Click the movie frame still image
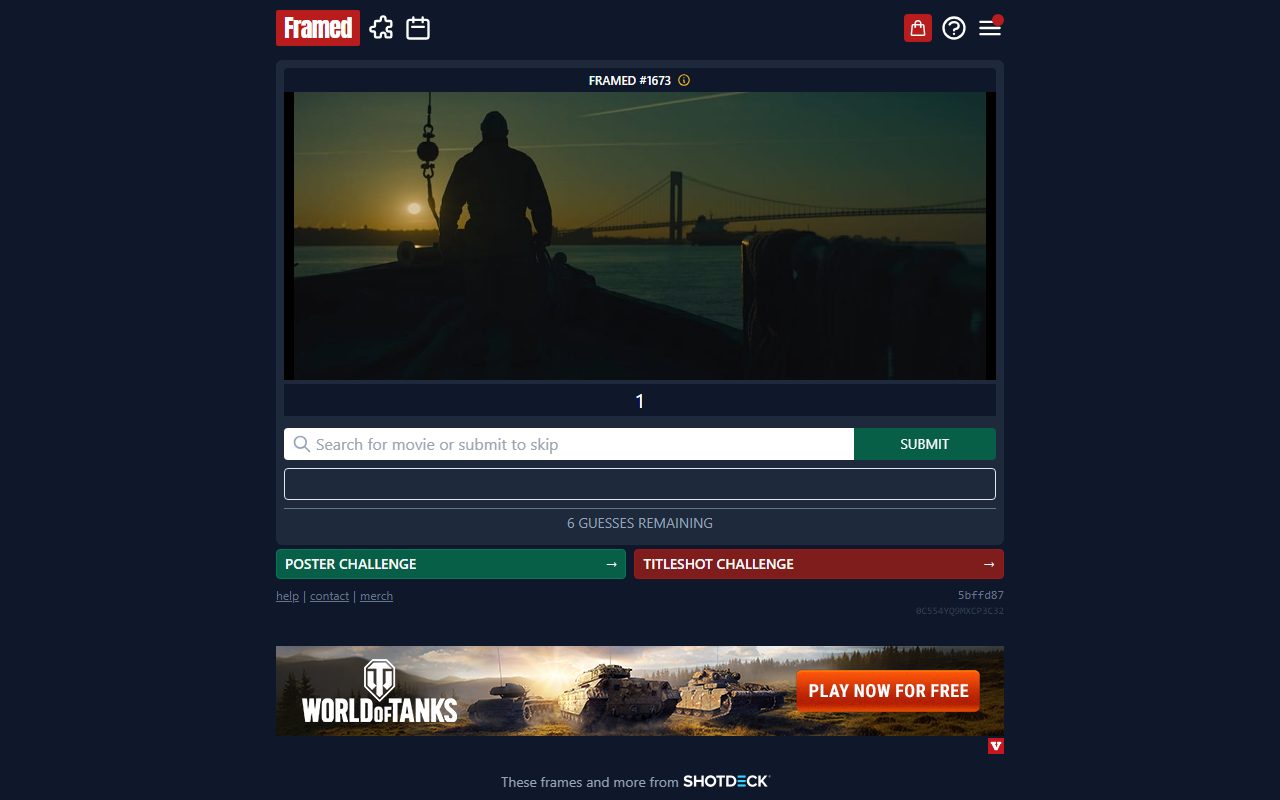Screen dimensions: 1280x800 pyautogui.click(x=640, y=236)
